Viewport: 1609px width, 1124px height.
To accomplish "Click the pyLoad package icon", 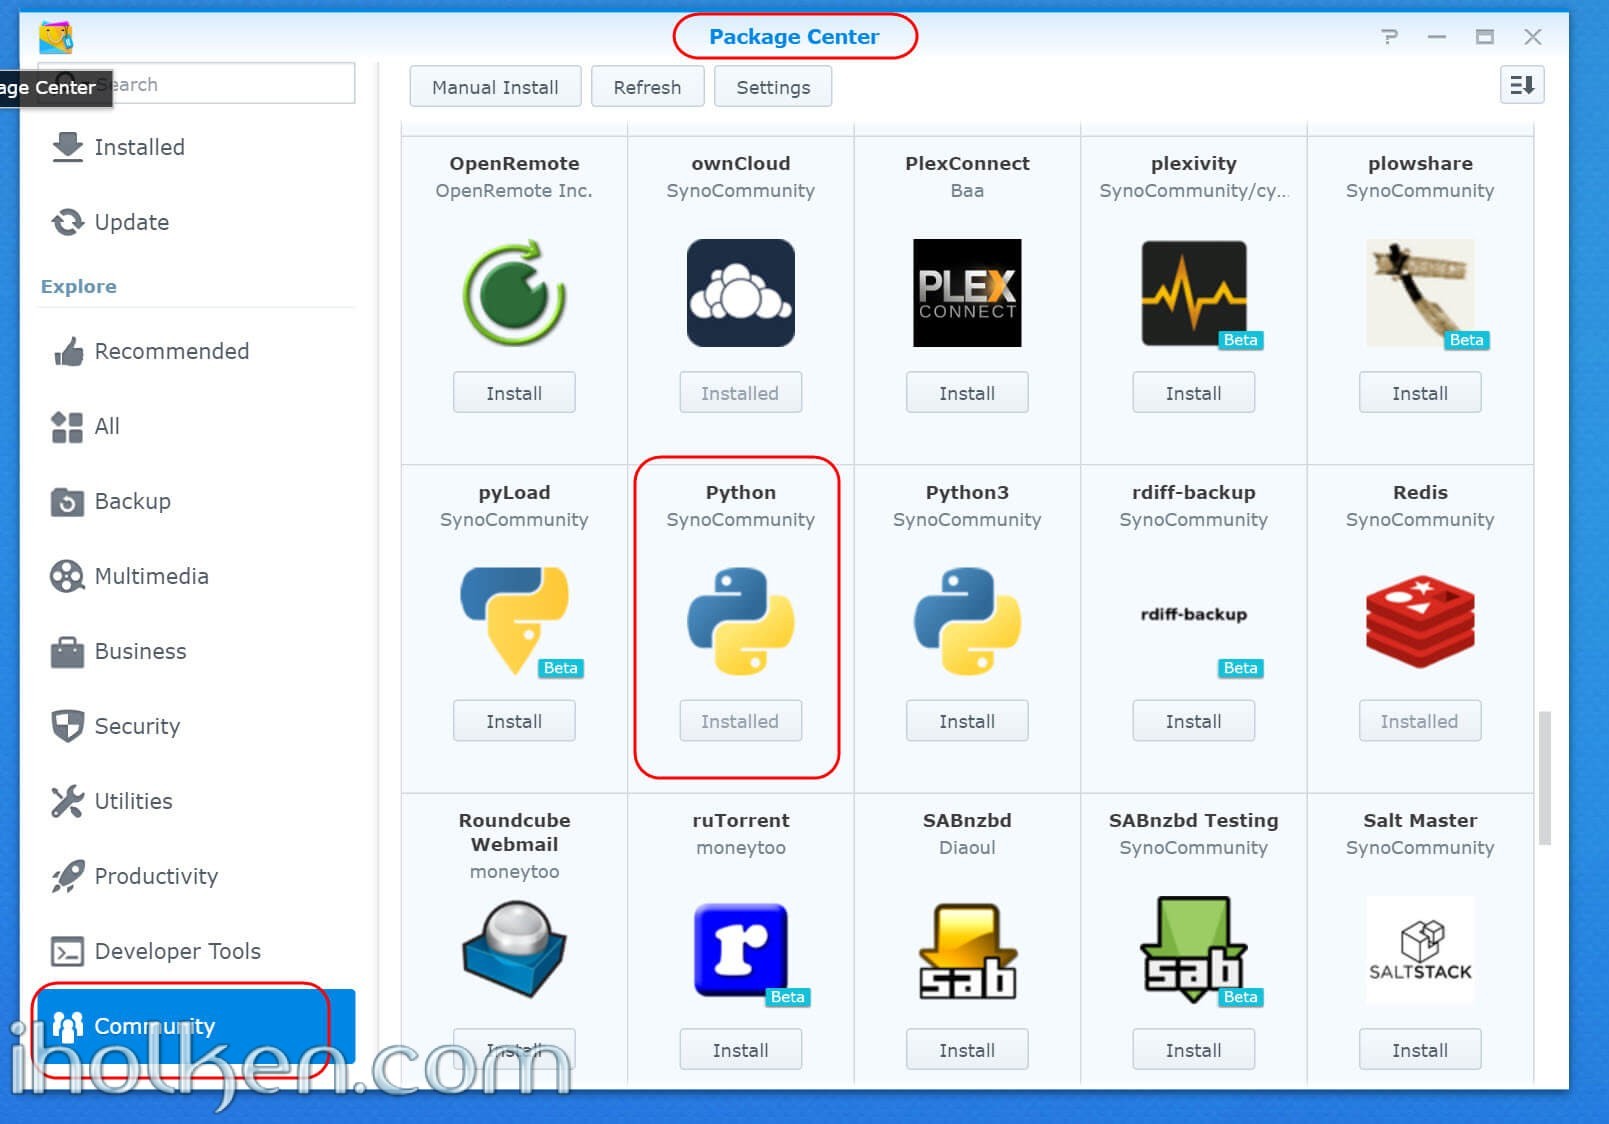I will tap(514, 621).
